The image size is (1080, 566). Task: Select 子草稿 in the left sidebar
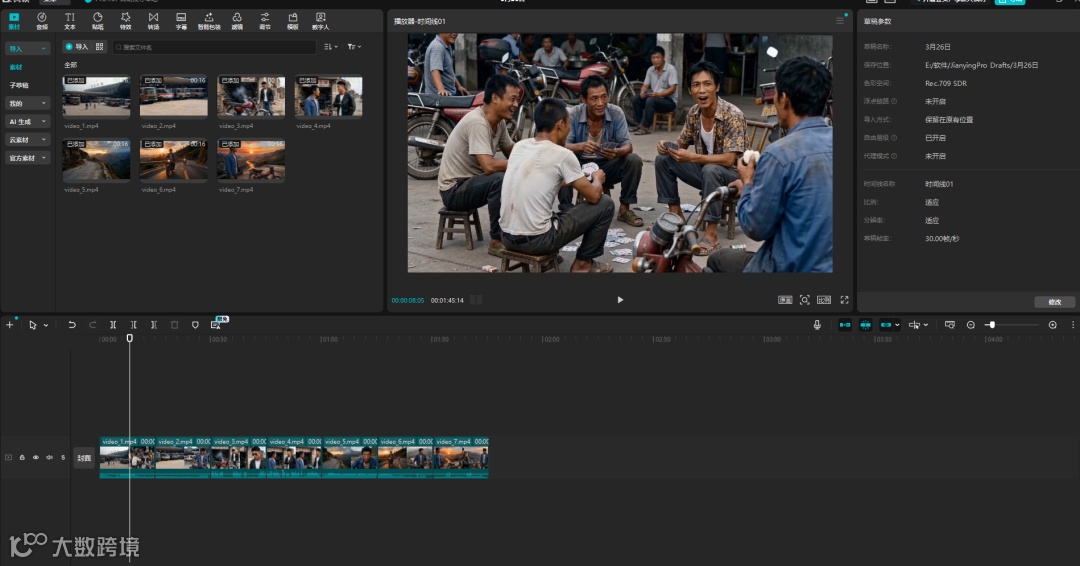19,85
